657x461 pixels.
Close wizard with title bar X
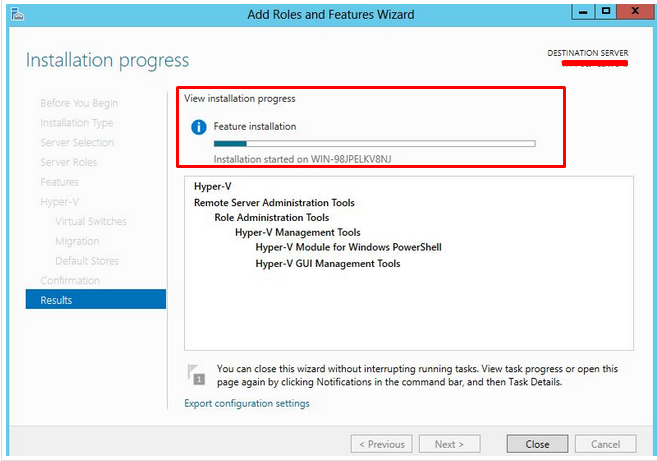pos(635,11)
